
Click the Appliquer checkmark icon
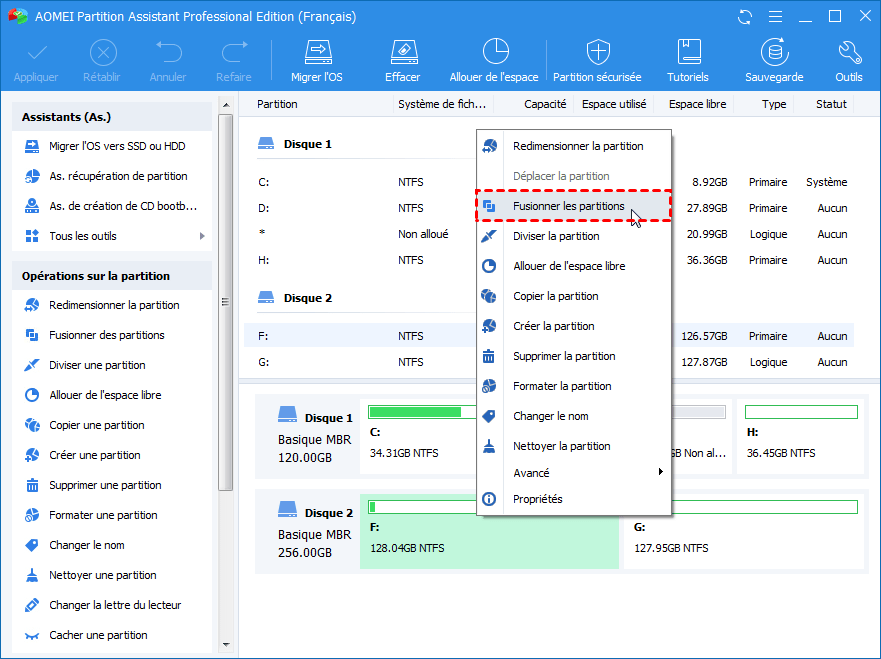37,53
